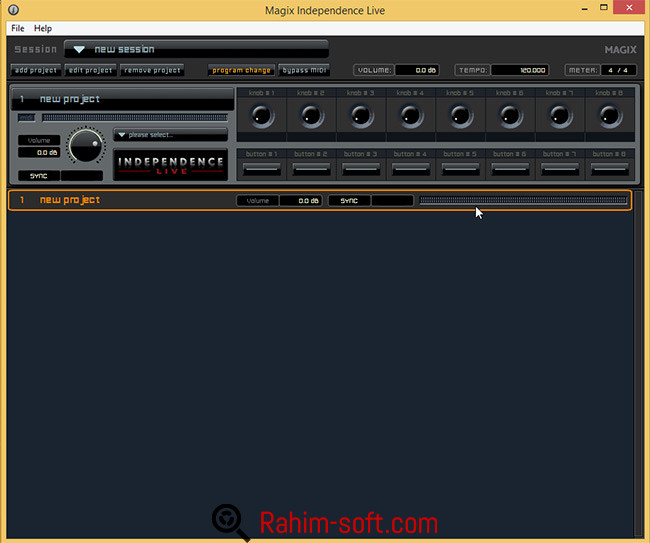
Task: Click the project volume 0.0 dB value box
Action: 39,153
